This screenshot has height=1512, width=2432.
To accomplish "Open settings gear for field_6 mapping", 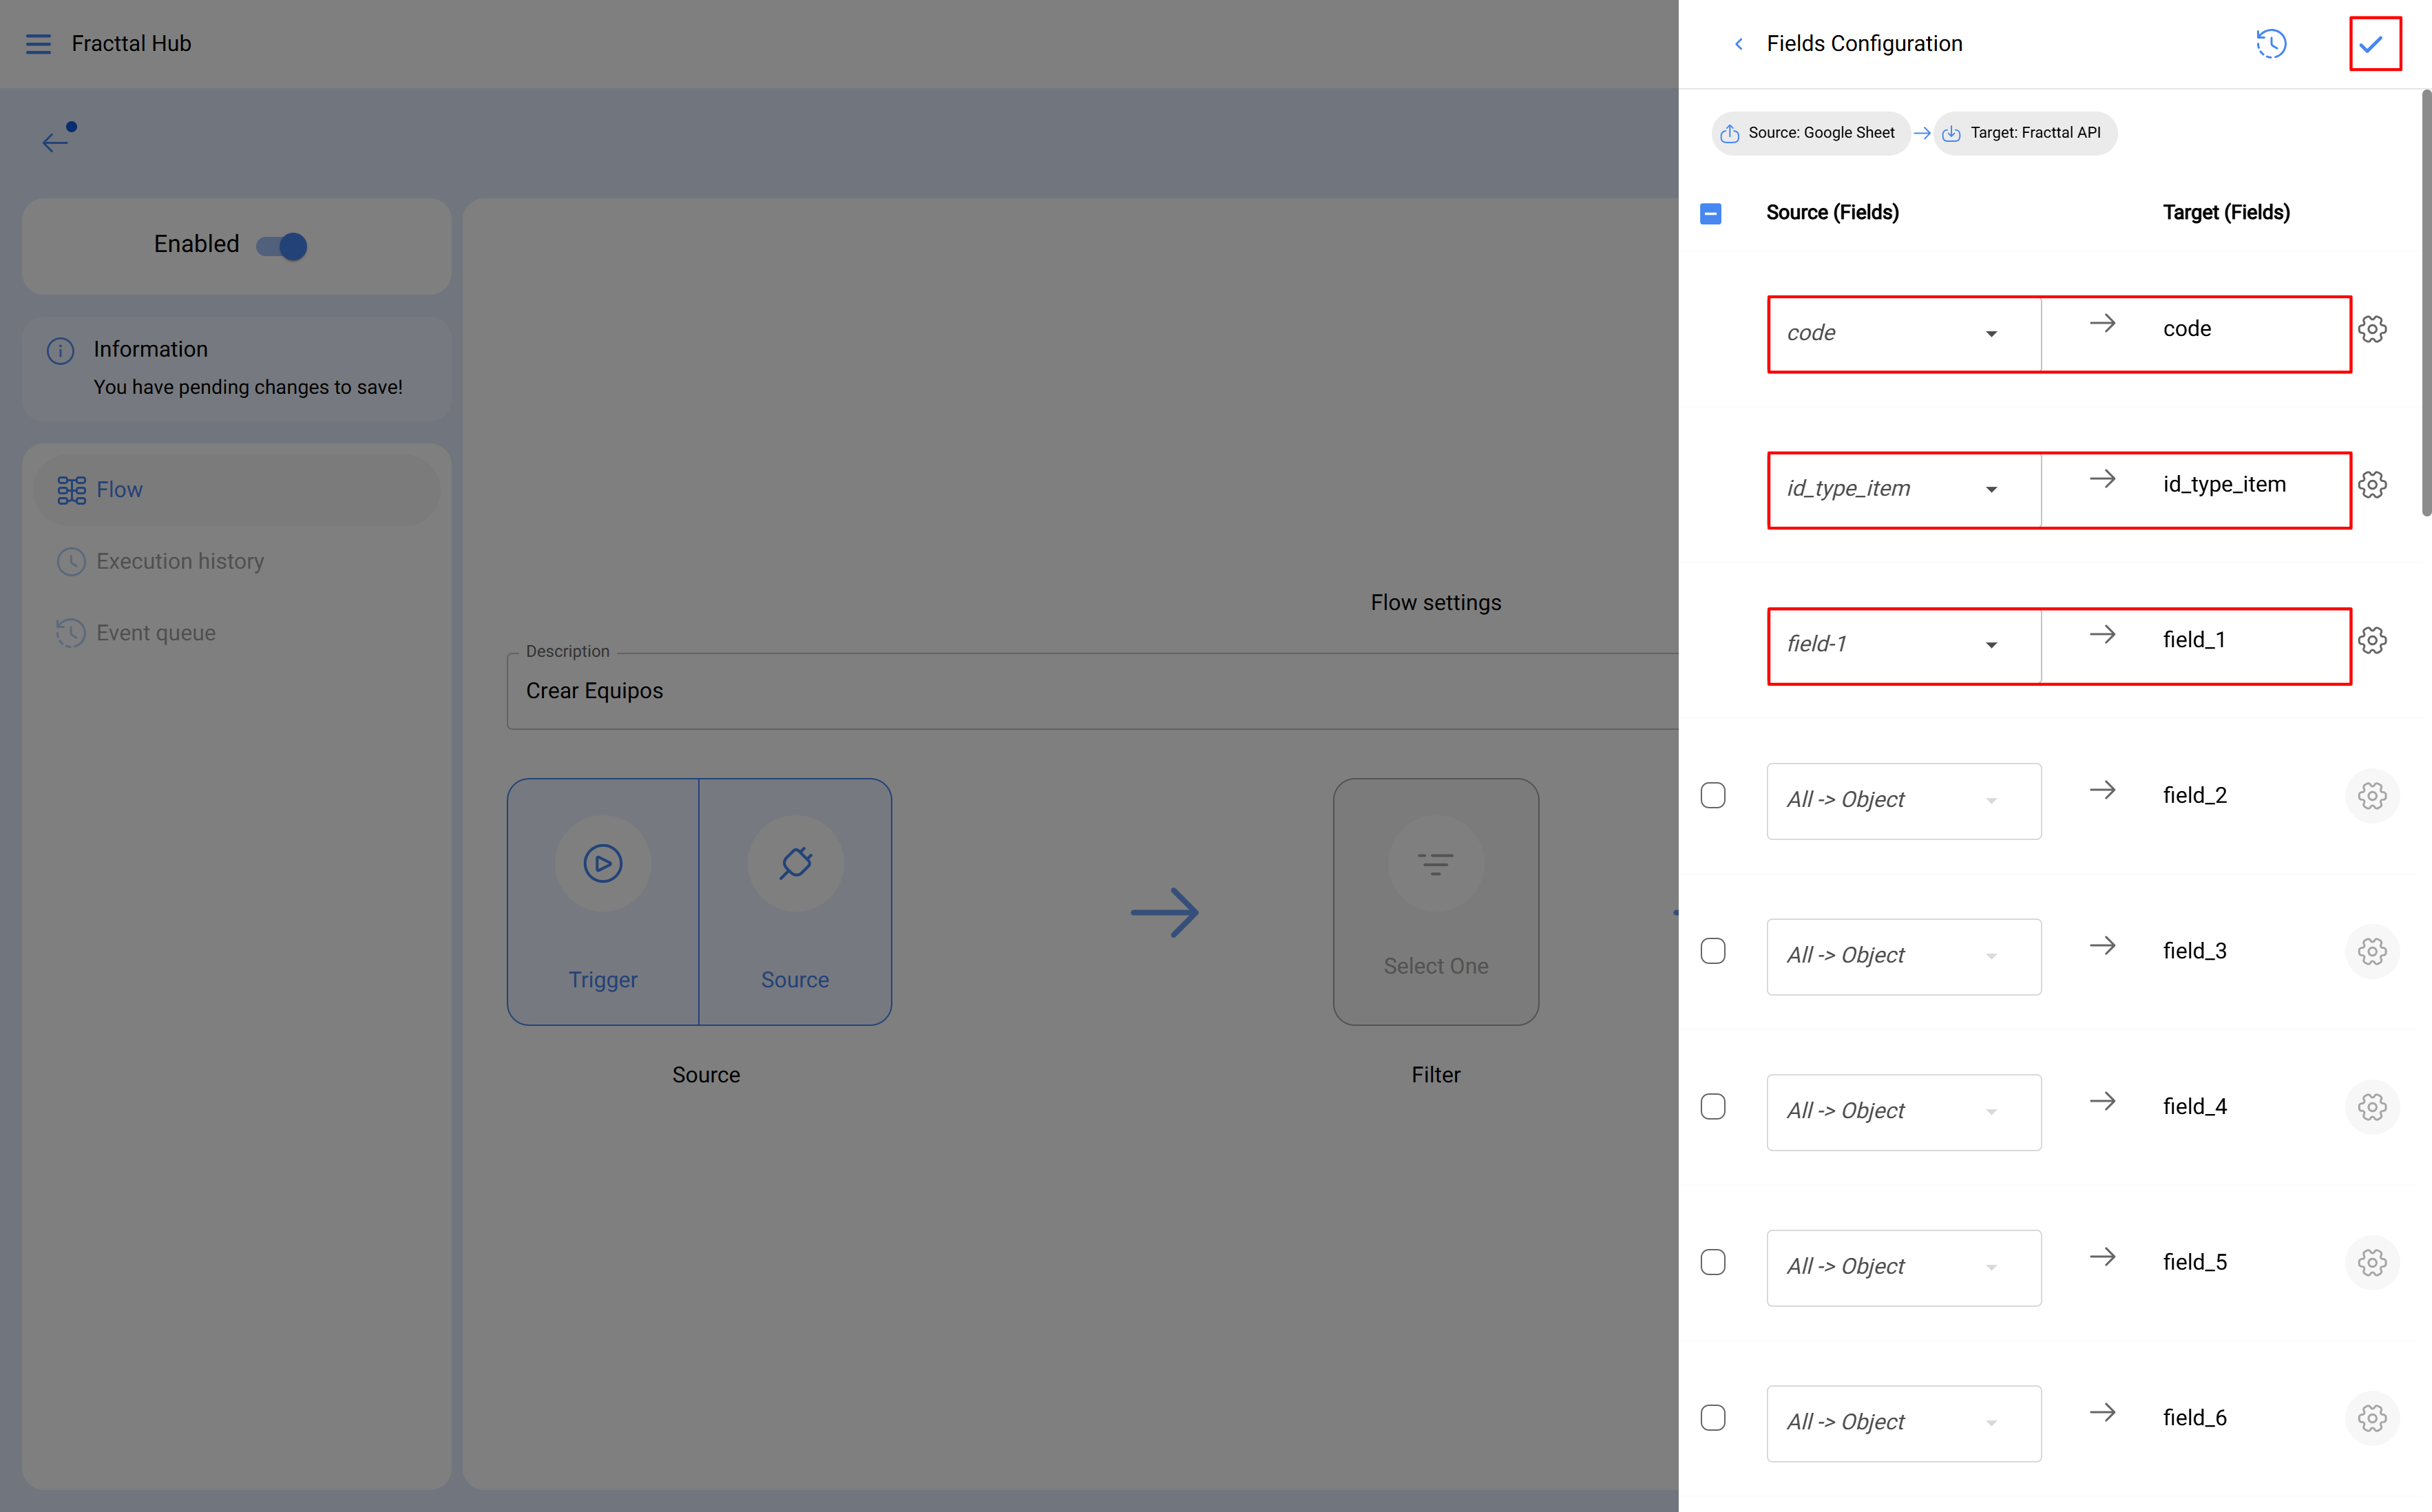I will coord(2373,1418).
